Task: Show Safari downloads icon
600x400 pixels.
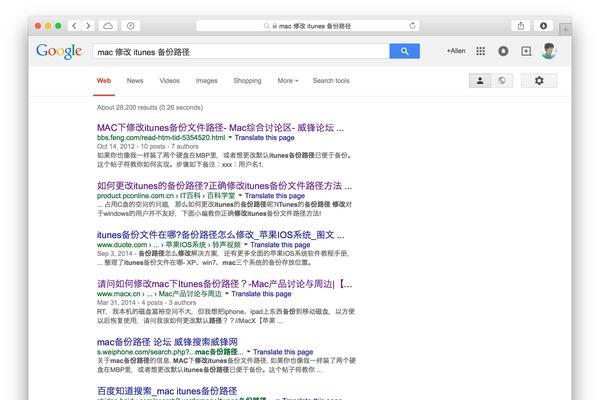Action: [543, 26]
